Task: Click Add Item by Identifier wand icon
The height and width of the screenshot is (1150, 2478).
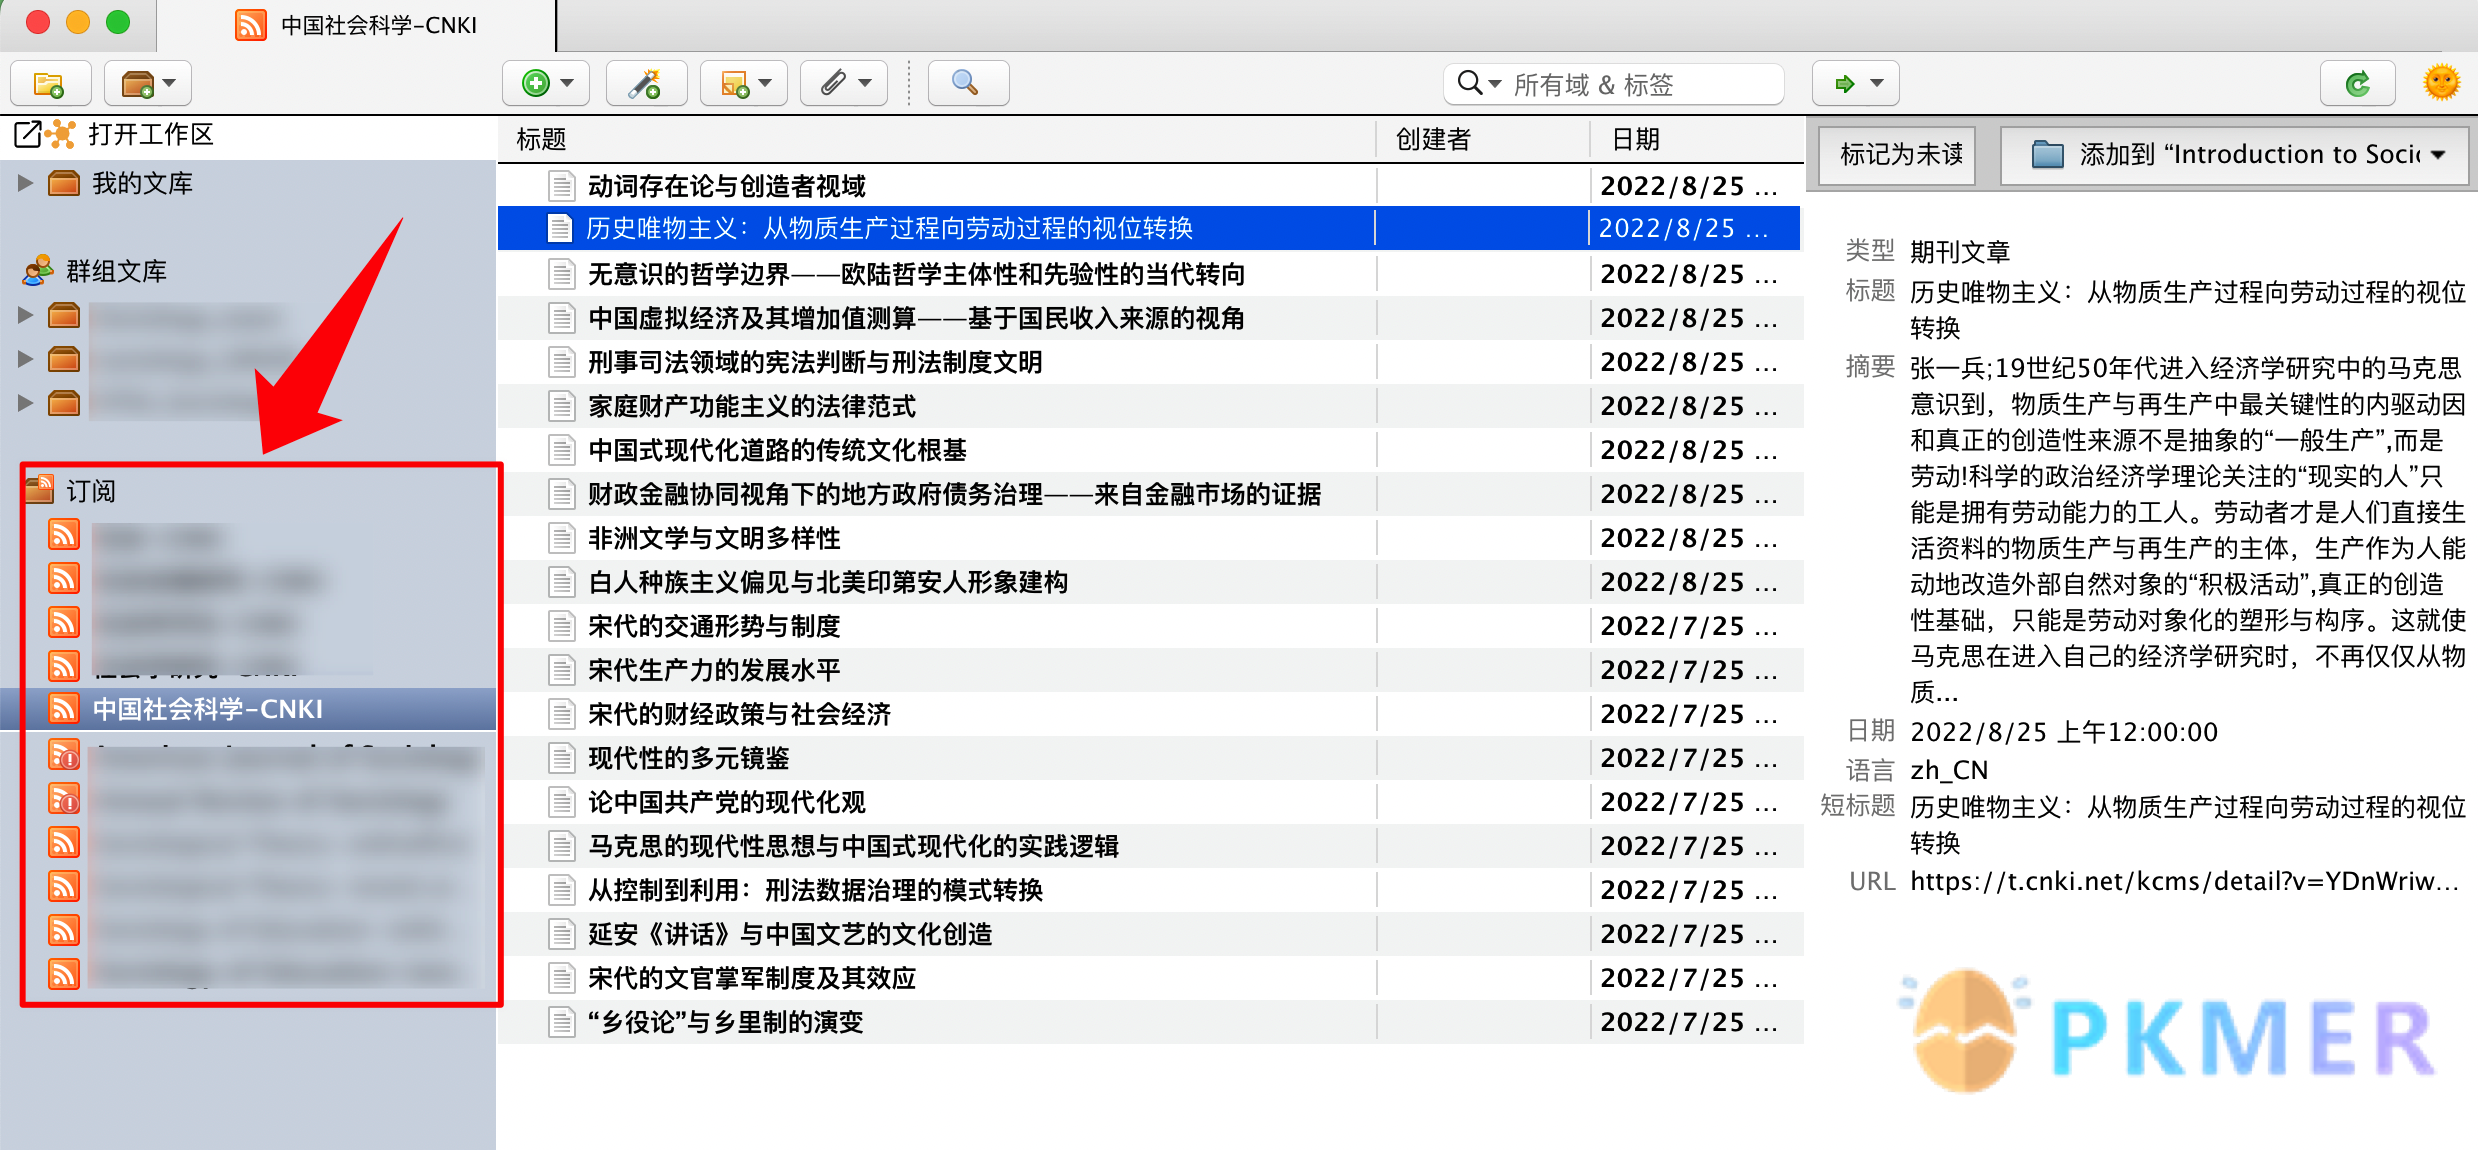Action: tap(646, 84)
